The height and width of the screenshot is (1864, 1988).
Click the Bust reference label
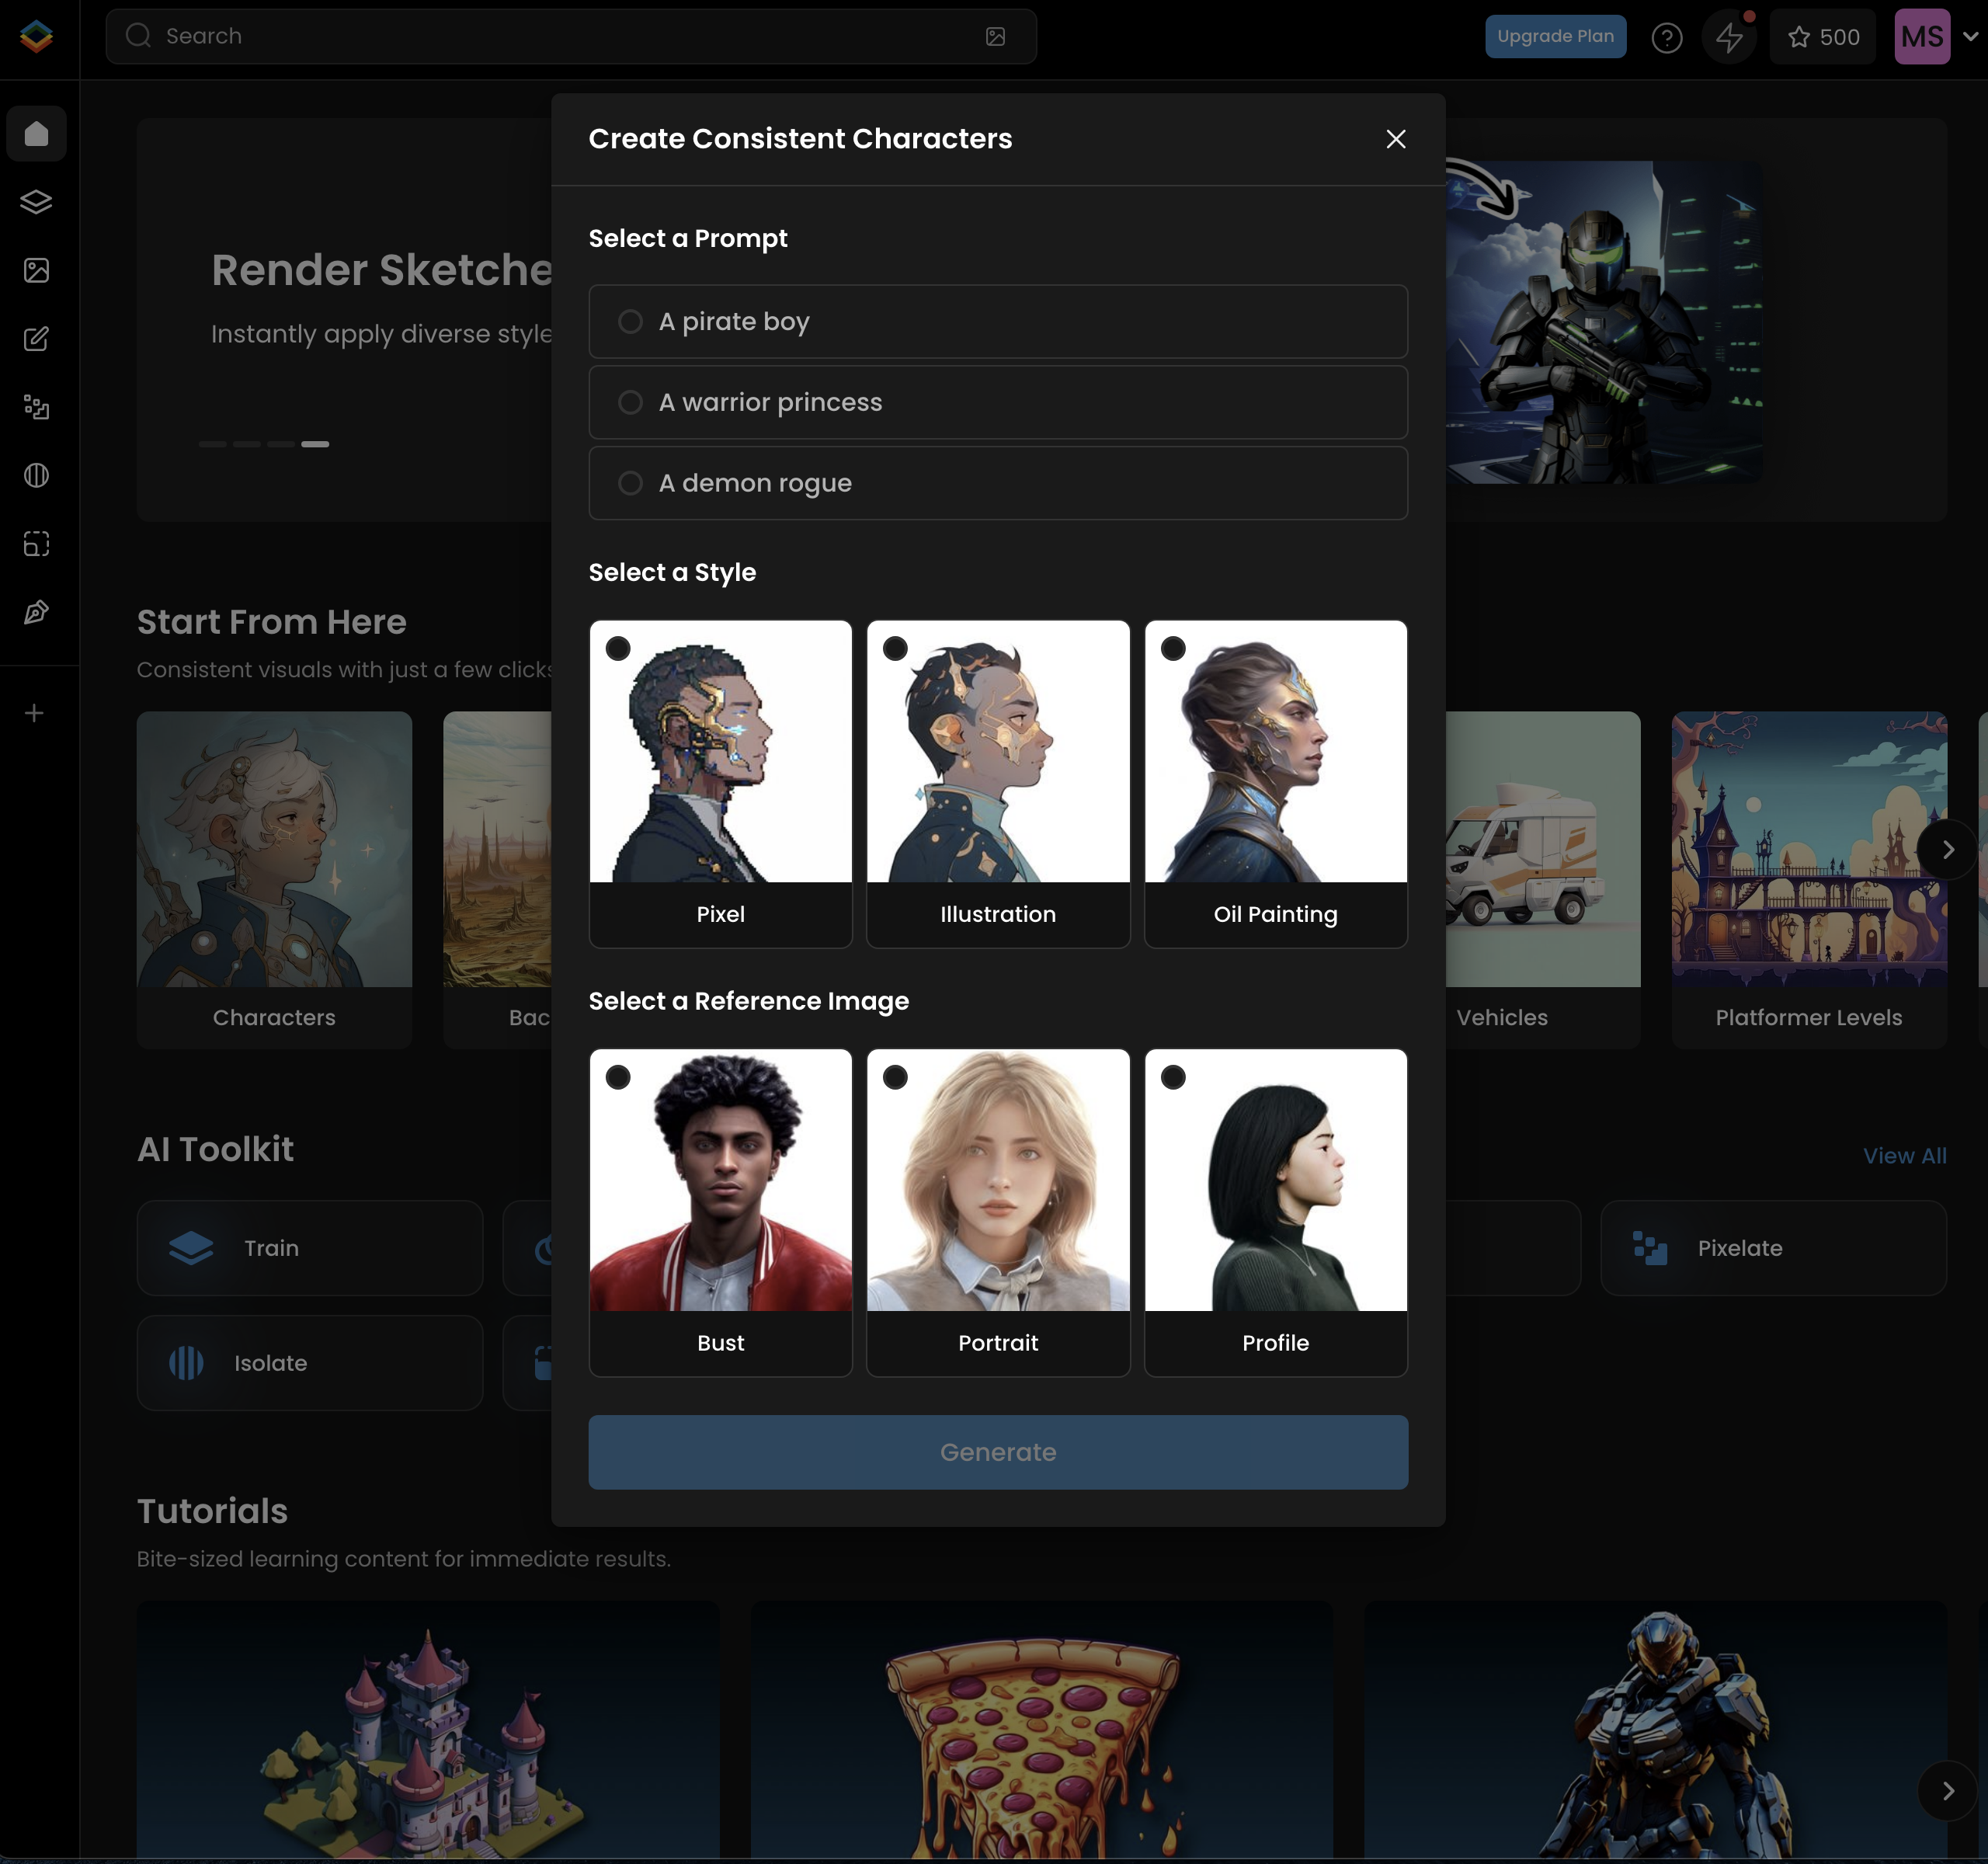coord(720,1343)
